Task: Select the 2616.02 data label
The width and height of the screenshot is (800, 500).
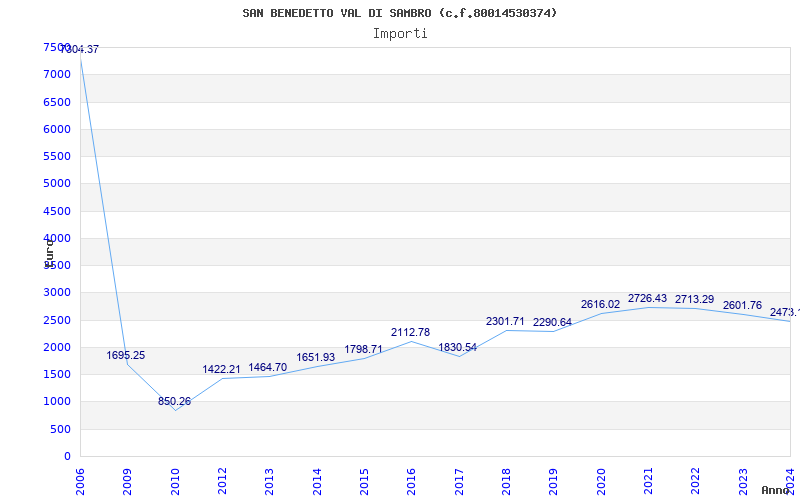Action: 601,304
